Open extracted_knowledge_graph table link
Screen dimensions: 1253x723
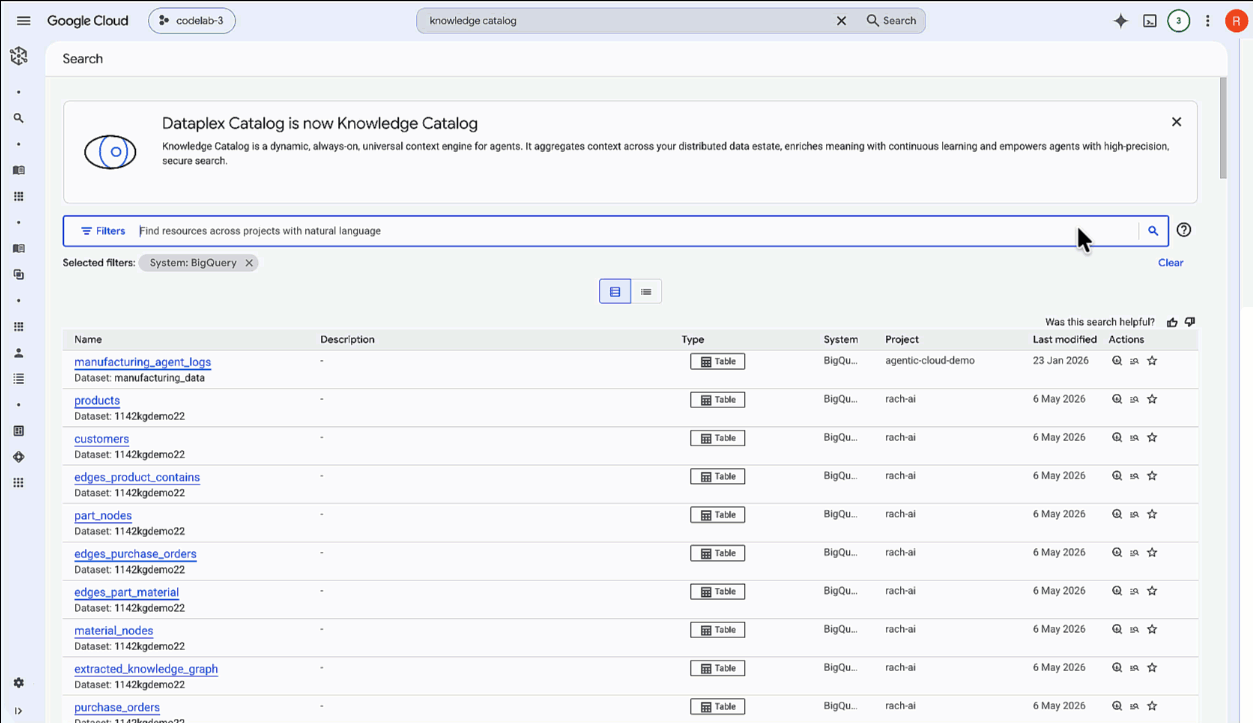146,669
